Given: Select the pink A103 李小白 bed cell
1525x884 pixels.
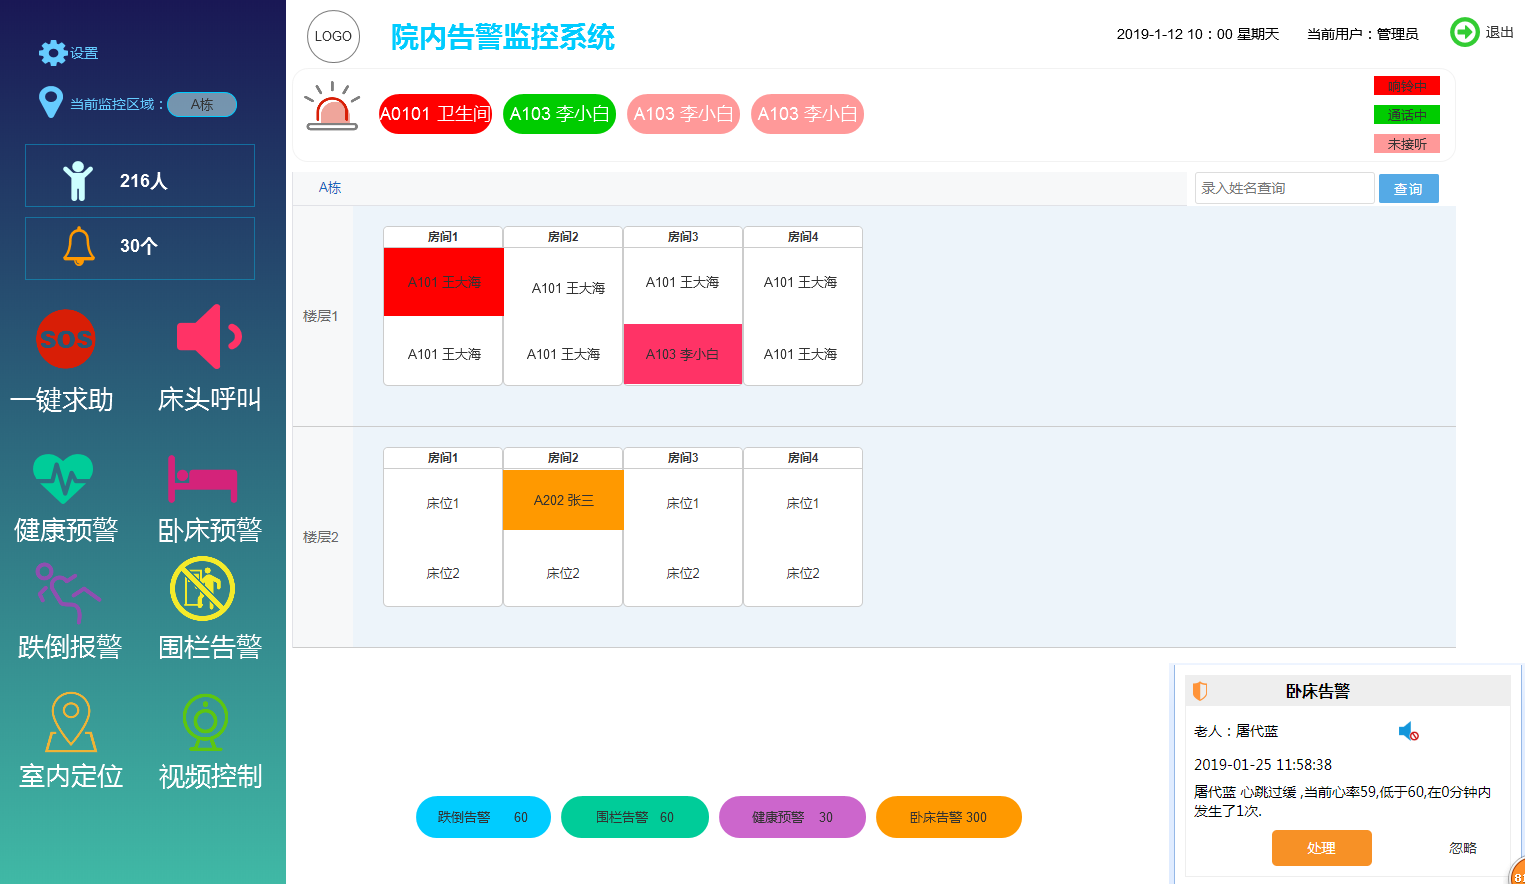Looking at the screenshot, I should [682, 354].
